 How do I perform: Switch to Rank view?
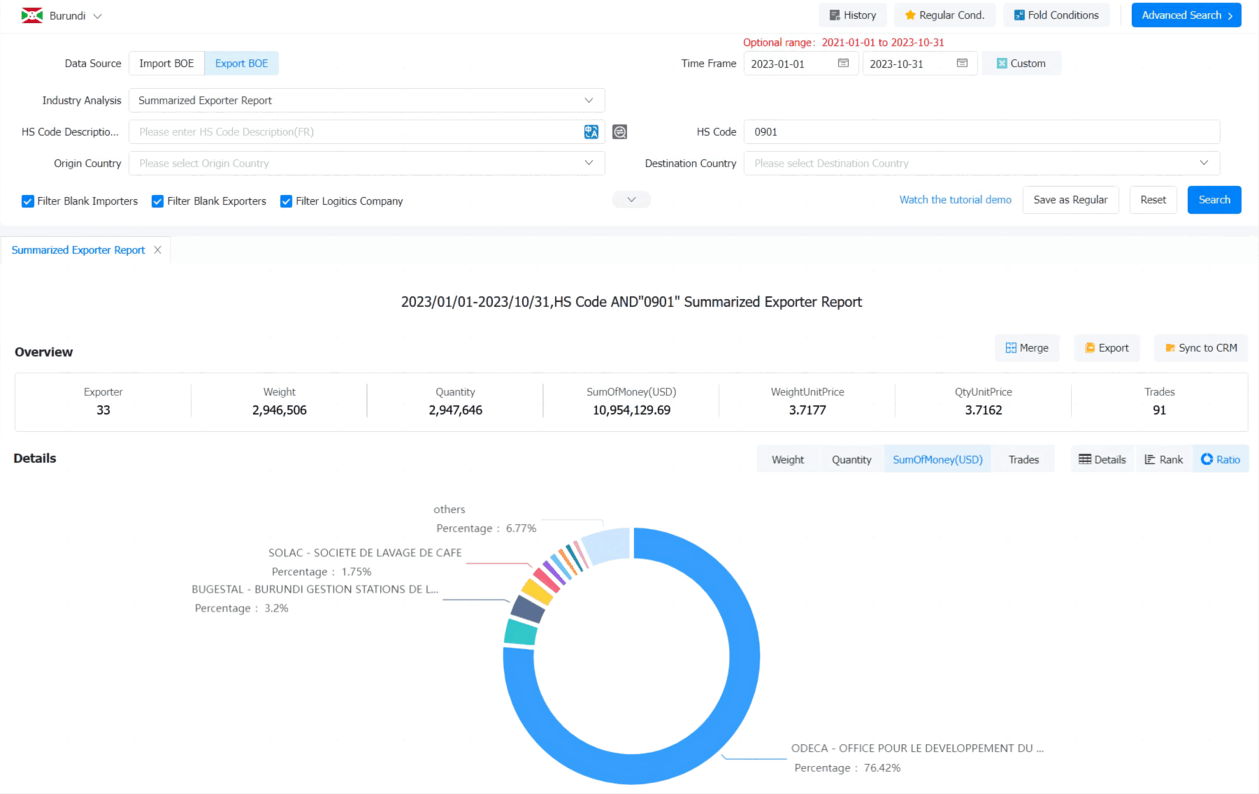pos(1163,460)
